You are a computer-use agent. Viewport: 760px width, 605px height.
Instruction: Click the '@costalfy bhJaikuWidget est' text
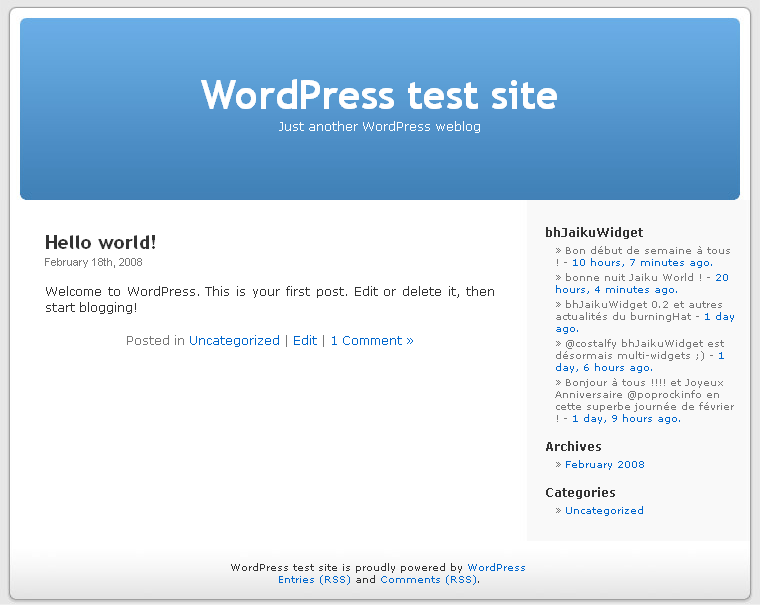coord(645,343)
